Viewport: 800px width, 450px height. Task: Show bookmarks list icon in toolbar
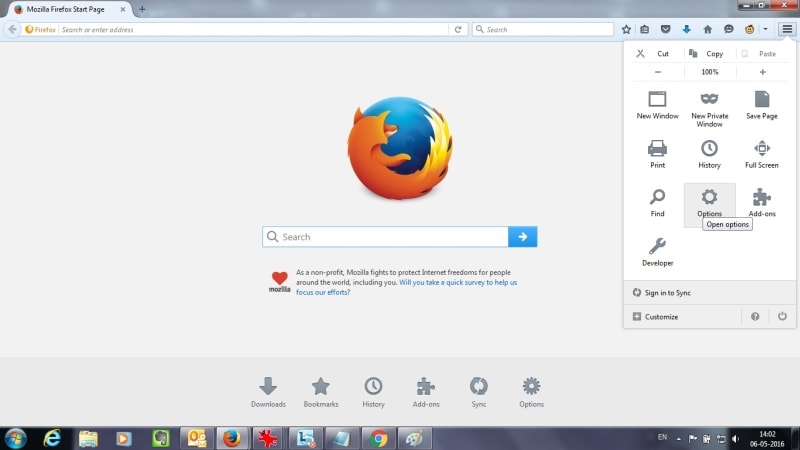[x=645, y=30]
